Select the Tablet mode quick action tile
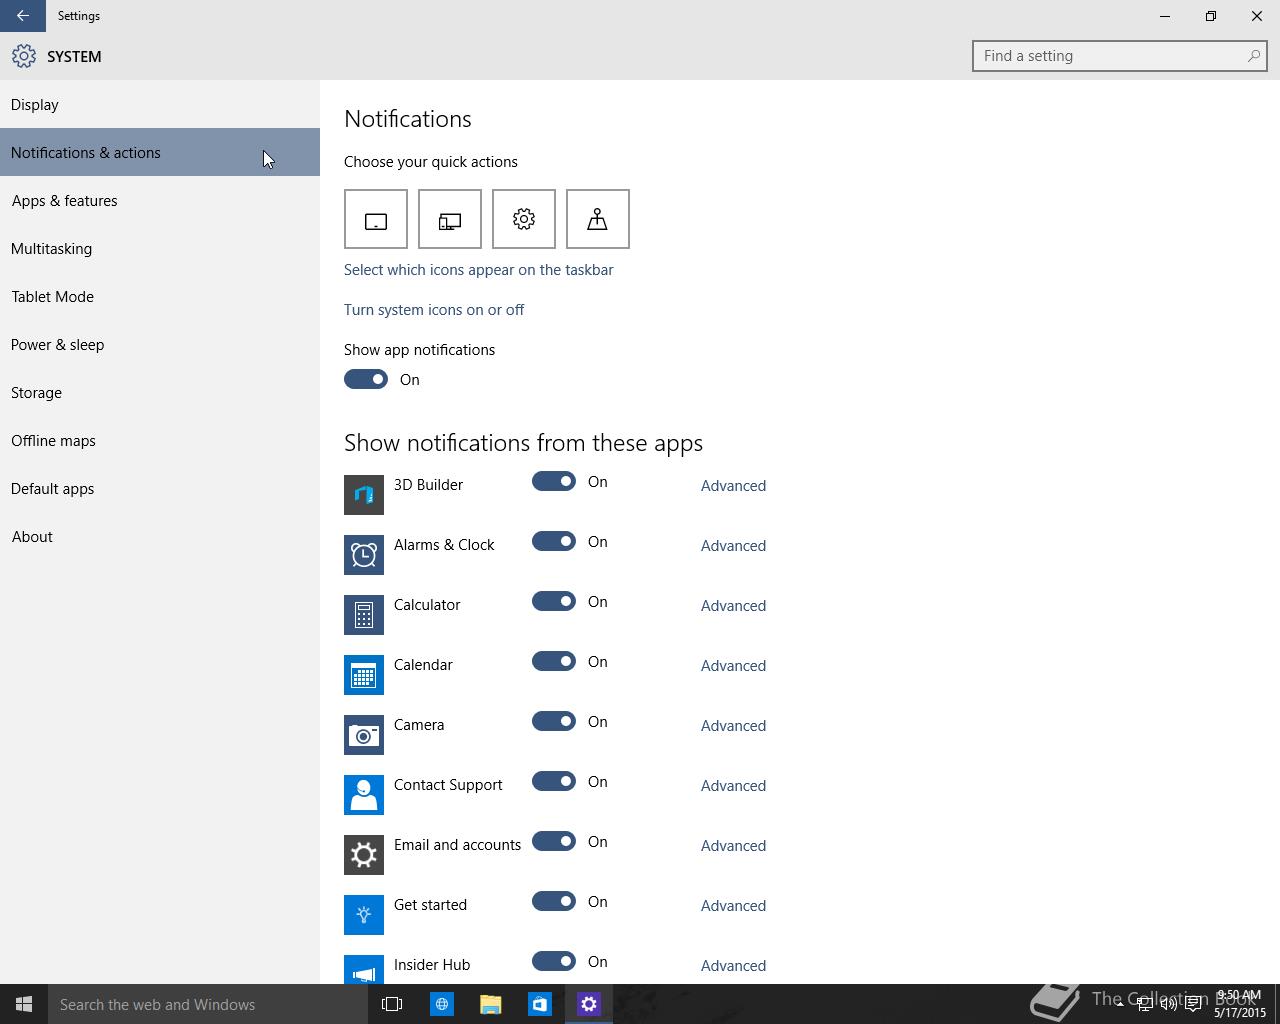This screenshot has height=1024, width=1280. click(x=376, y=219)
